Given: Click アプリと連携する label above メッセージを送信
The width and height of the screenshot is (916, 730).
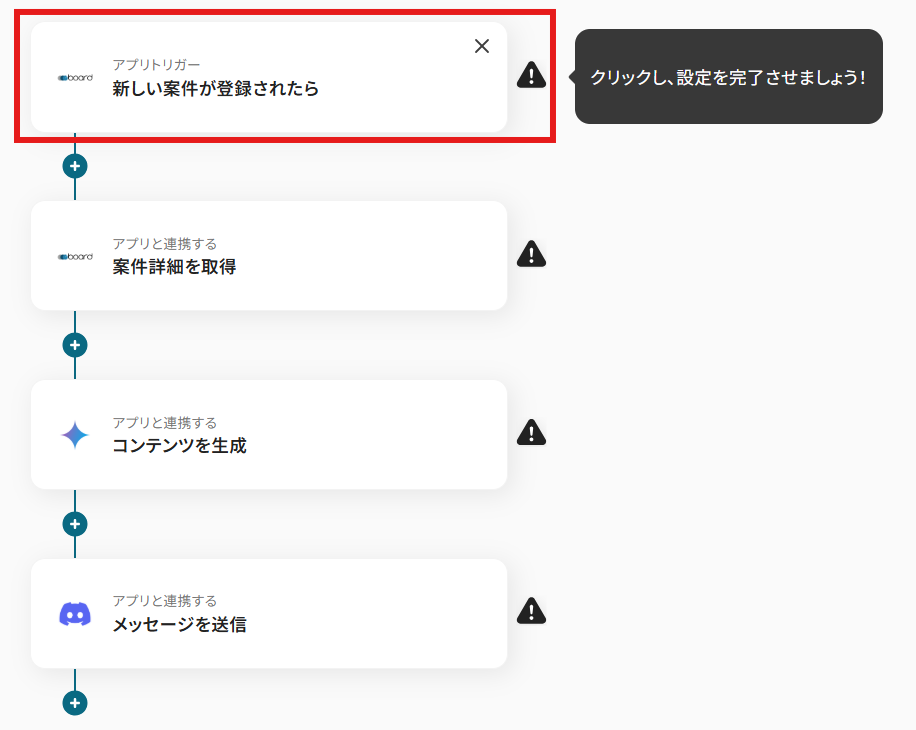Looking at the screenshot, I should (165, 601).
